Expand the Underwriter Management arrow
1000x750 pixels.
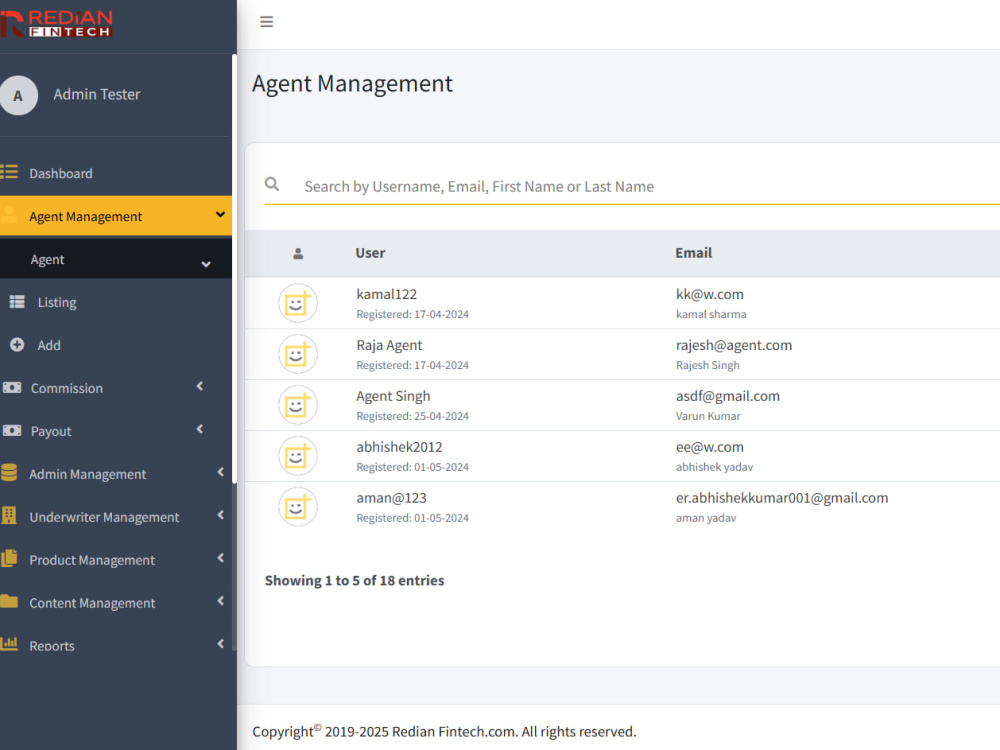pyautogui.click(x=221, y=515)
